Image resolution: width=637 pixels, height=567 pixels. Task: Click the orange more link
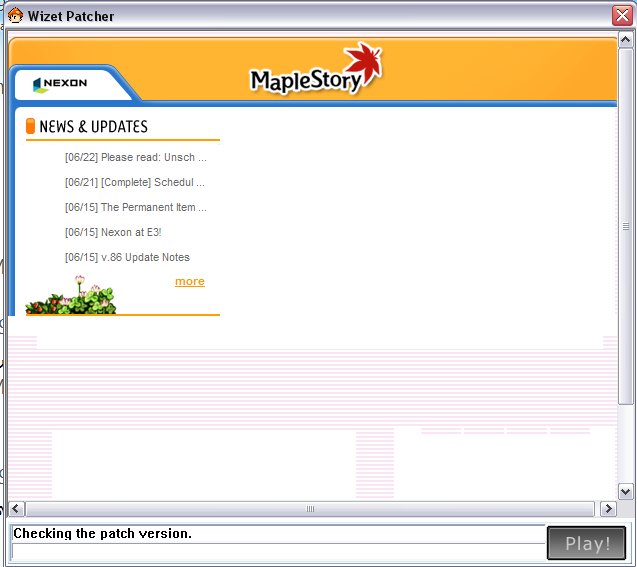[x=190, y=281]
